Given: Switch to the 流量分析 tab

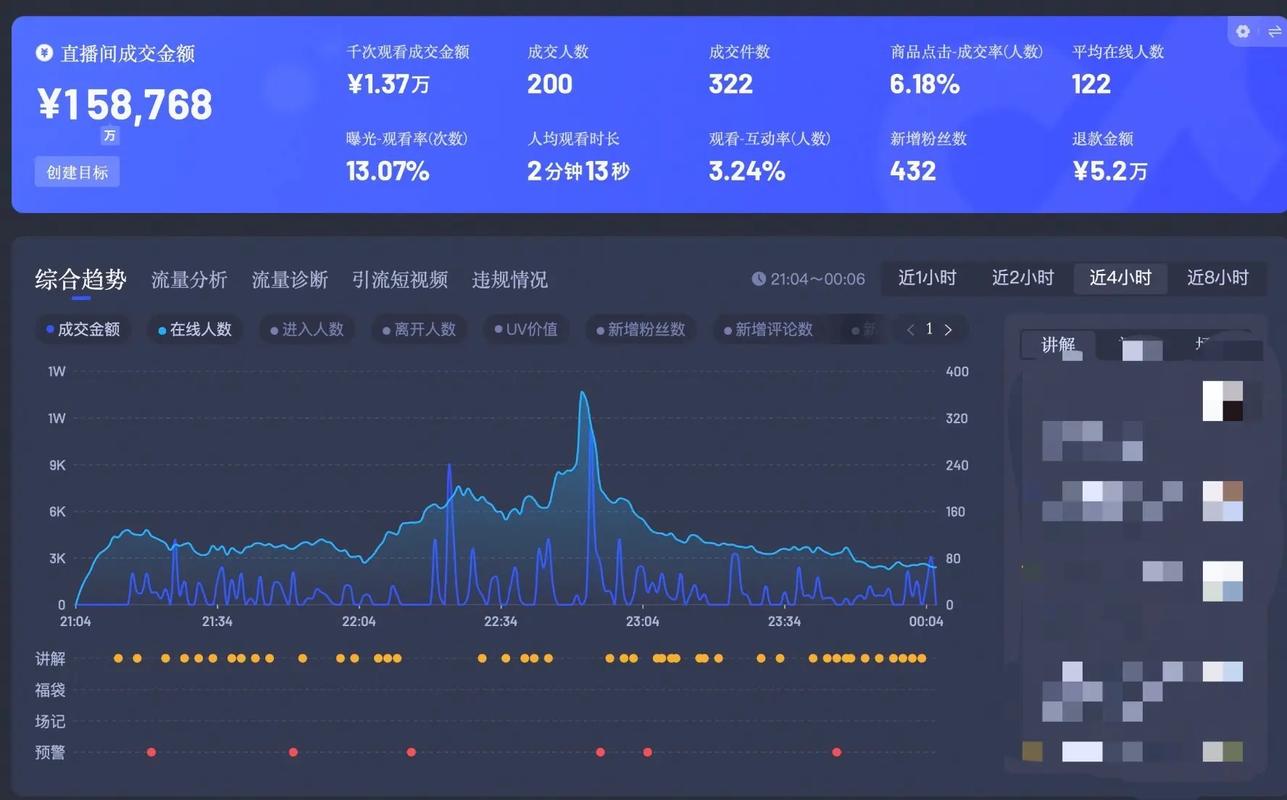Looking at the screenshot, I should (188, 280).
